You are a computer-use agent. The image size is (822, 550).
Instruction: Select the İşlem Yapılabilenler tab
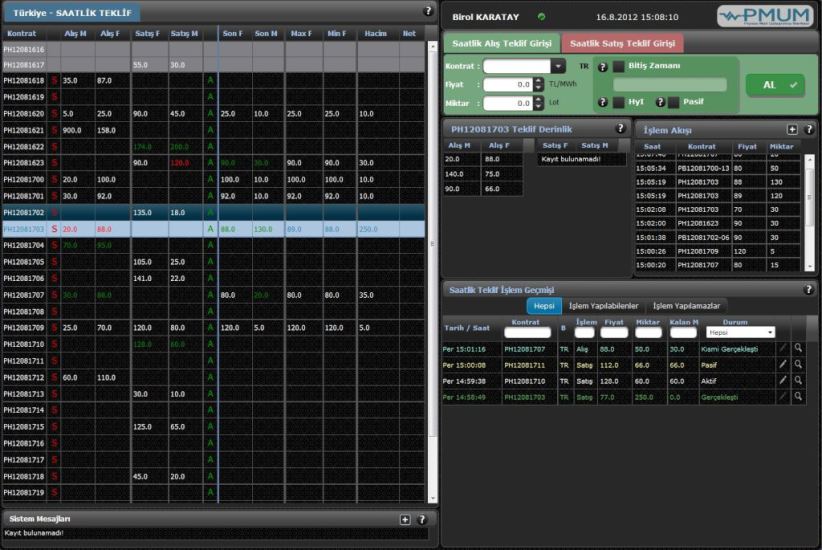click(603, 306)
